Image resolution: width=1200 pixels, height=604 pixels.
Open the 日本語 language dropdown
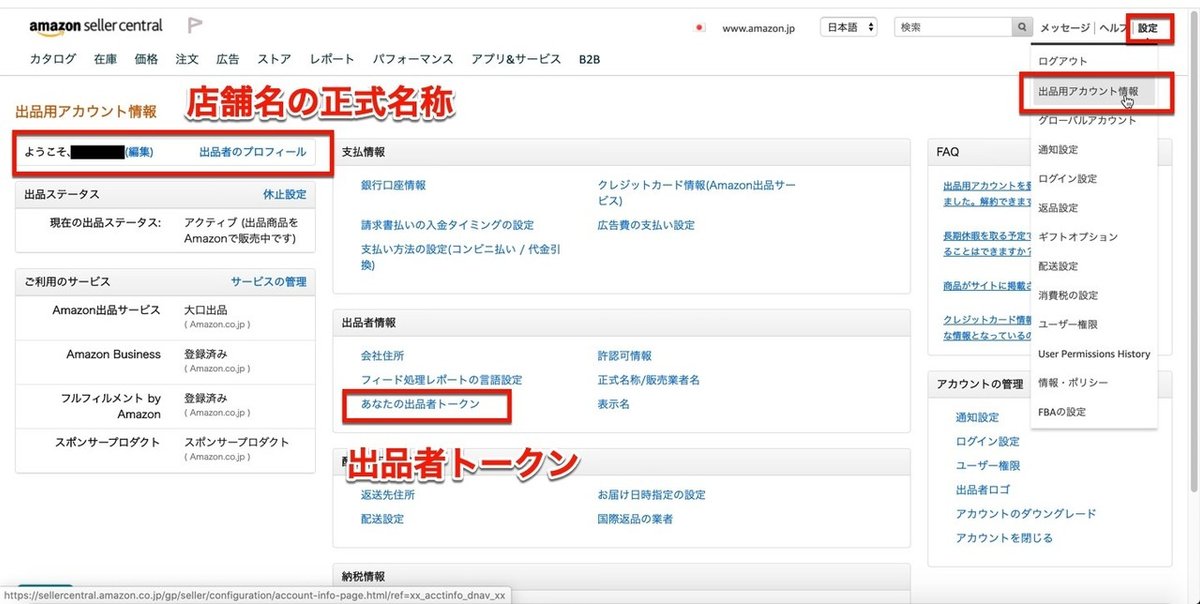[849, 28]
